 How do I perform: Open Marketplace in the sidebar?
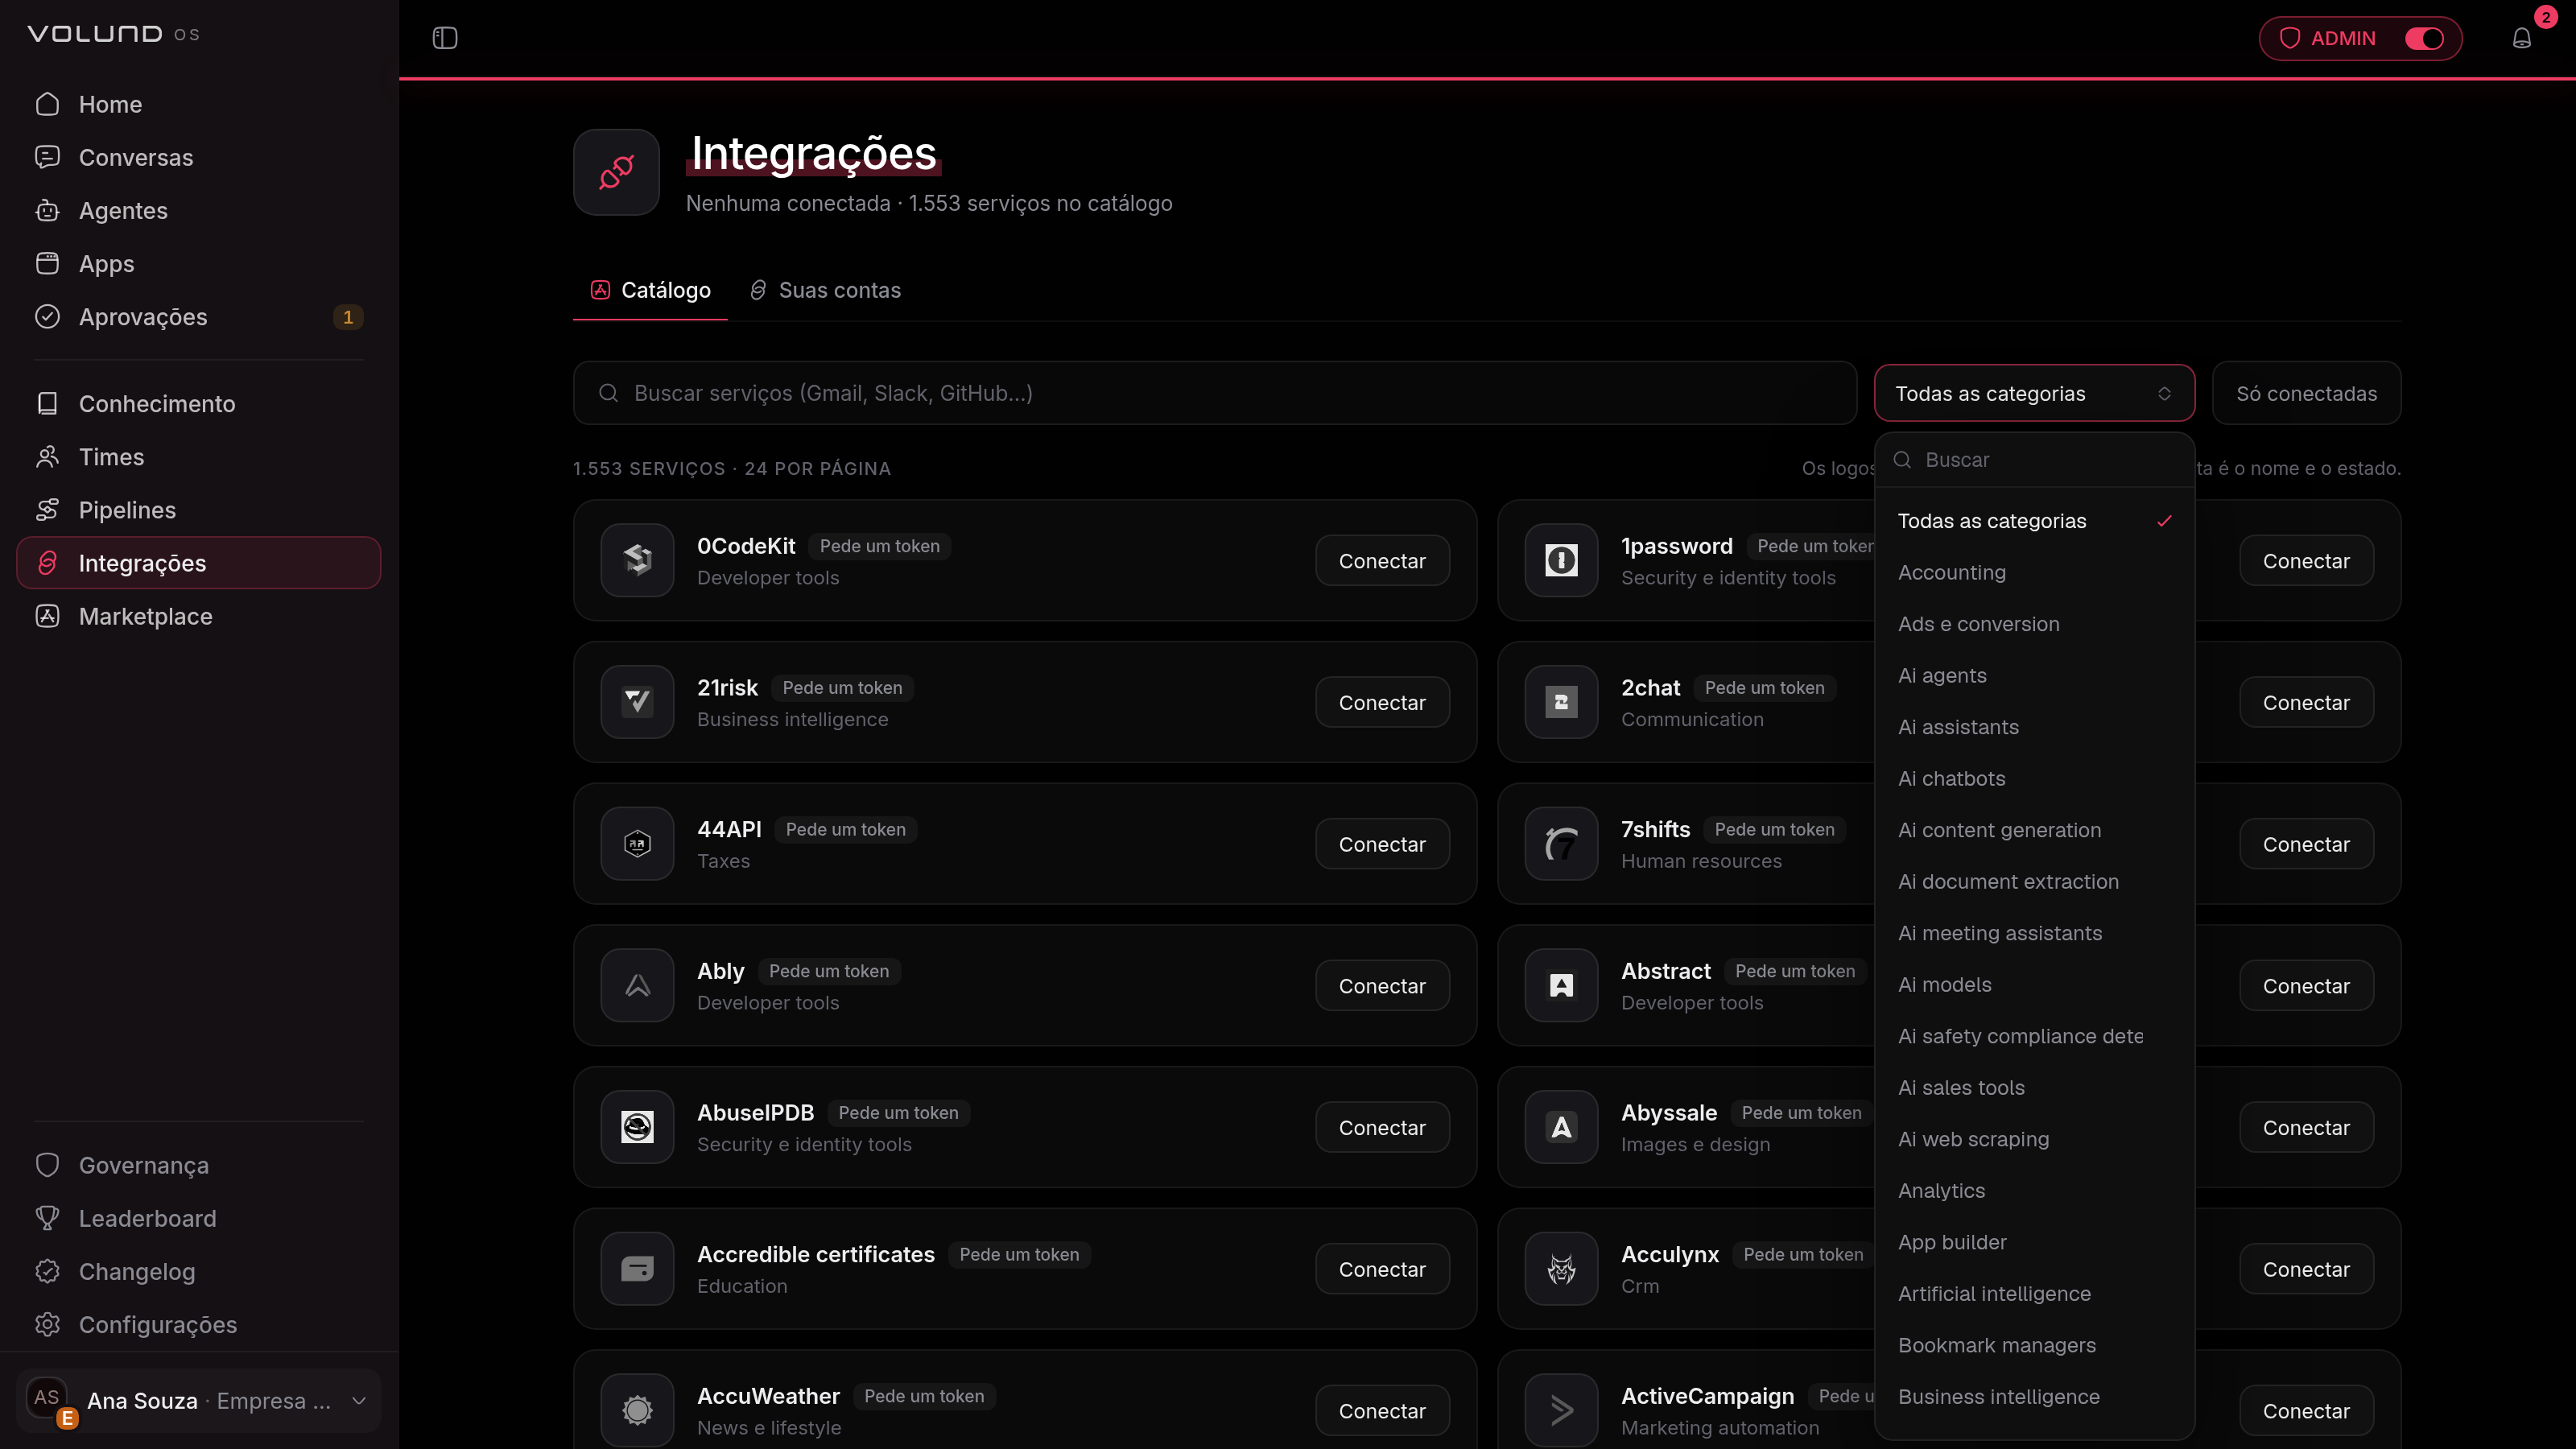tap(198, 616)
